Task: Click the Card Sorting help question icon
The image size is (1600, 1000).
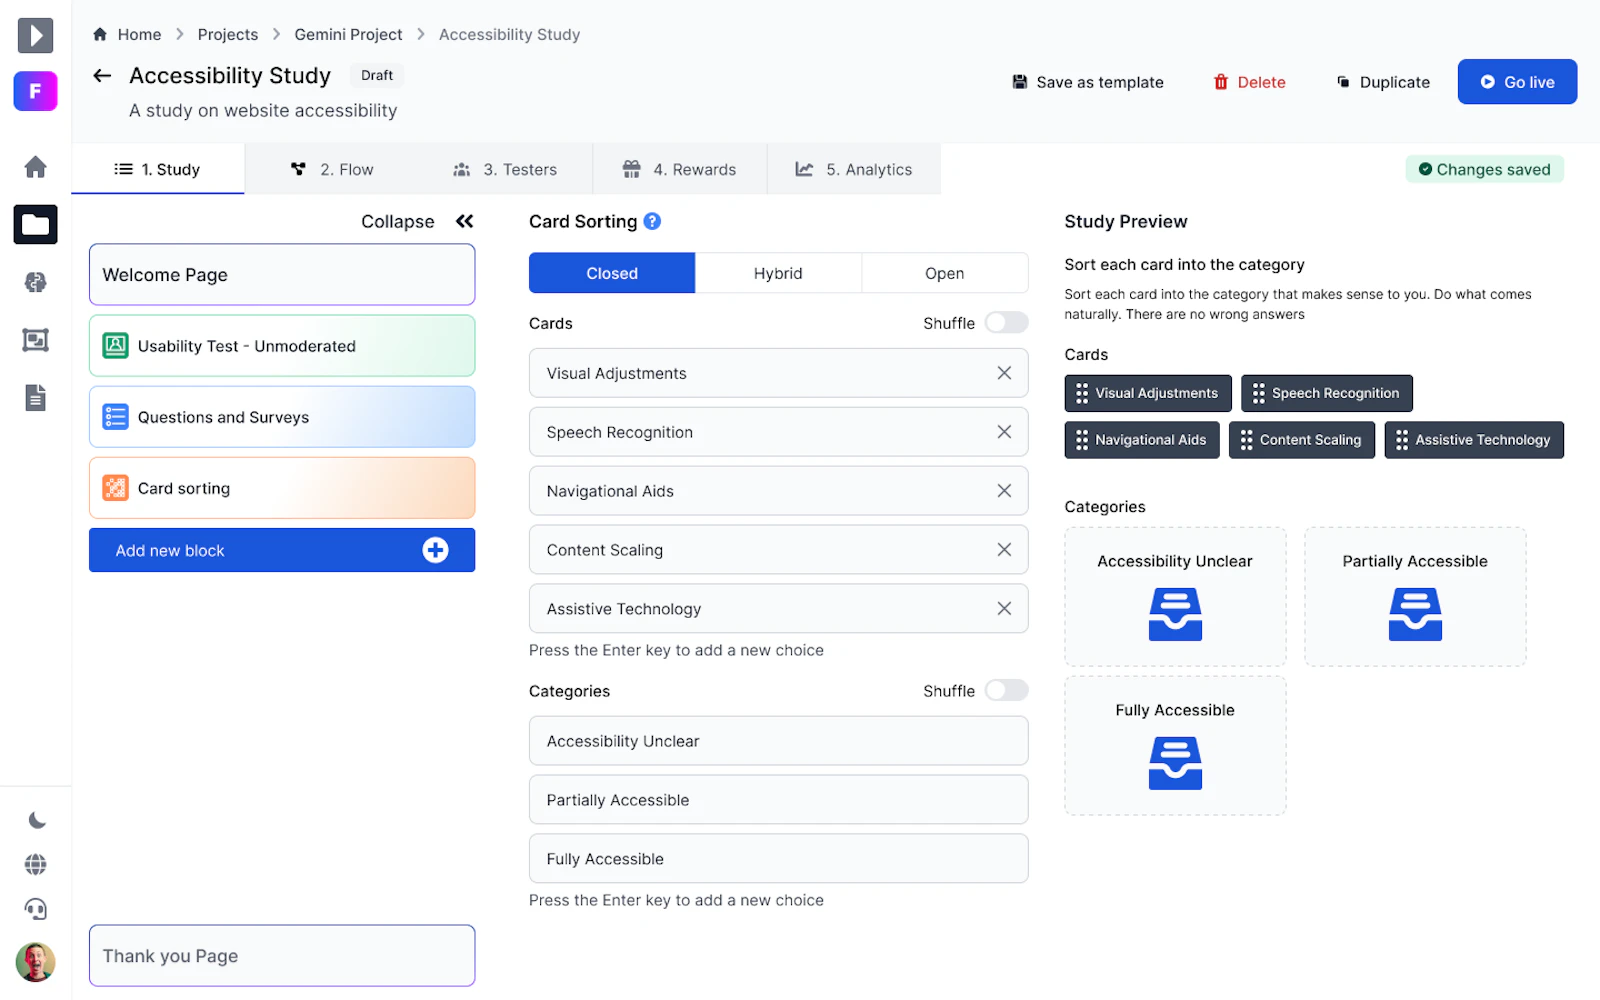Action: coord(652,221)
